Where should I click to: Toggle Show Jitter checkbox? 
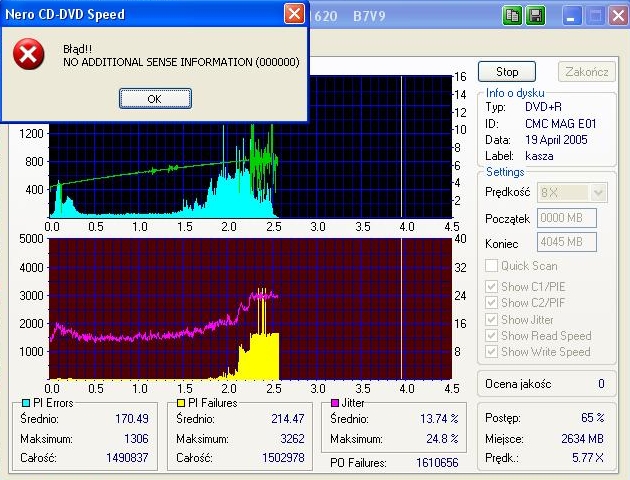pos(491,320)
